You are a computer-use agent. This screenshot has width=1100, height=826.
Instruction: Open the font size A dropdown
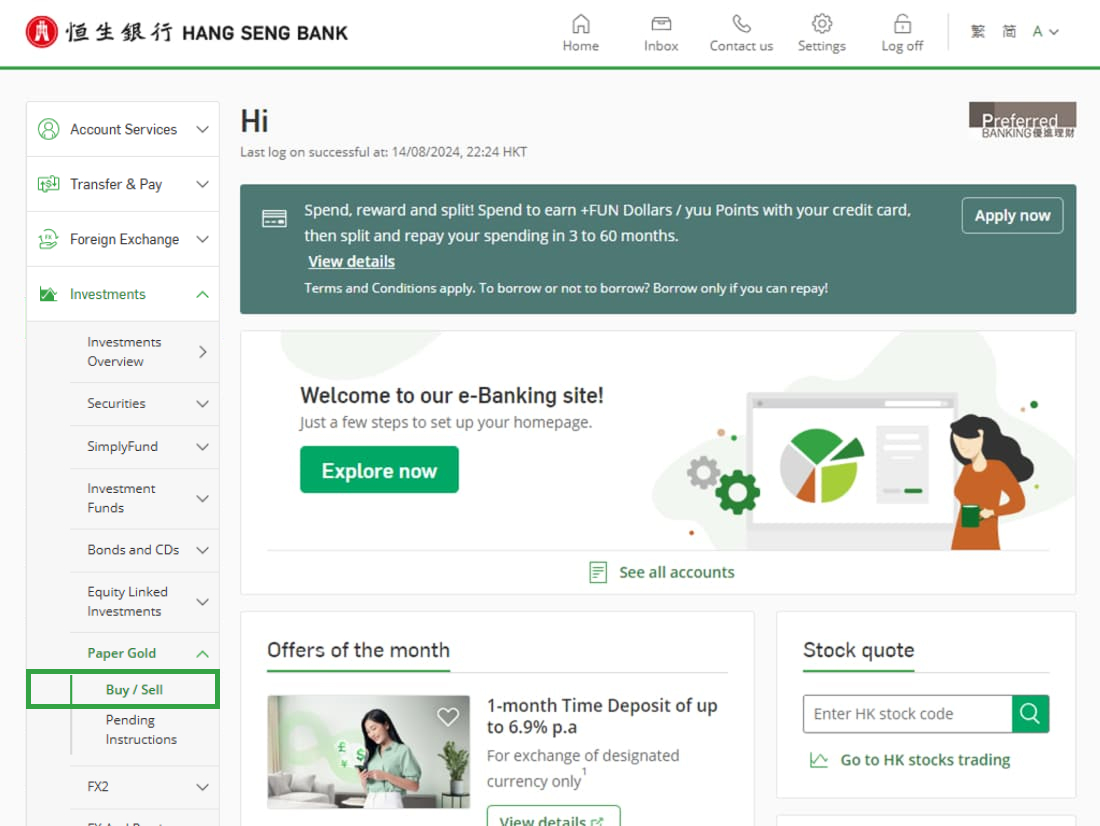1045,32
